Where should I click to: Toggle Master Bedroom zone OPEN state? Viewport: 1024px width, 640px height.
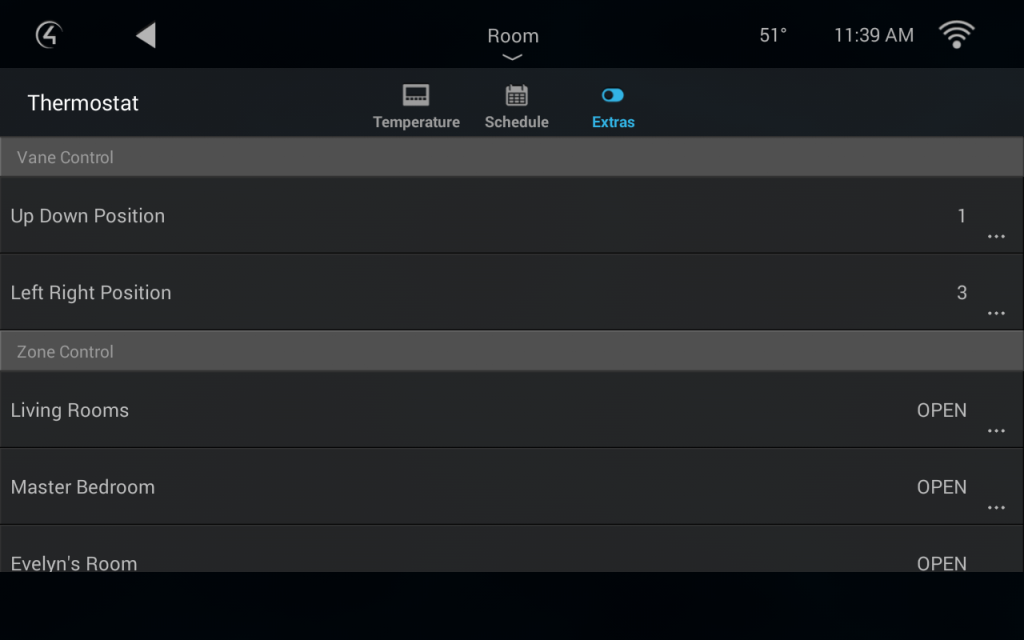click(941, 487)
